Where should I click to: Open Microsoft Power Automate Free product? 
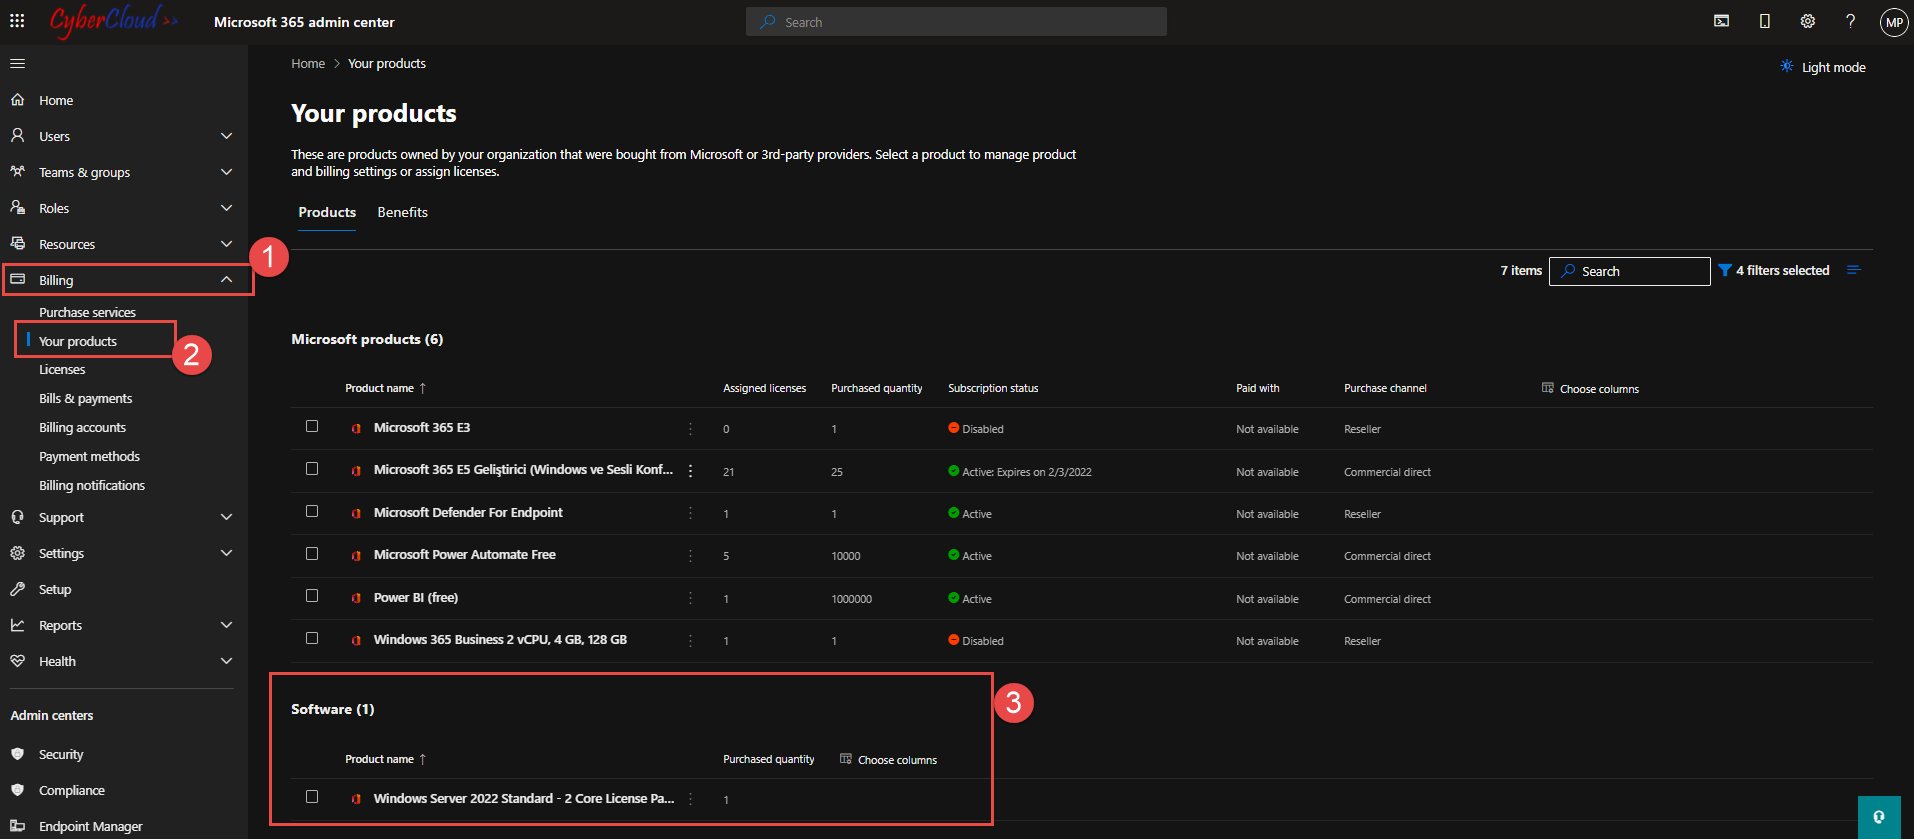pos(464,554)
